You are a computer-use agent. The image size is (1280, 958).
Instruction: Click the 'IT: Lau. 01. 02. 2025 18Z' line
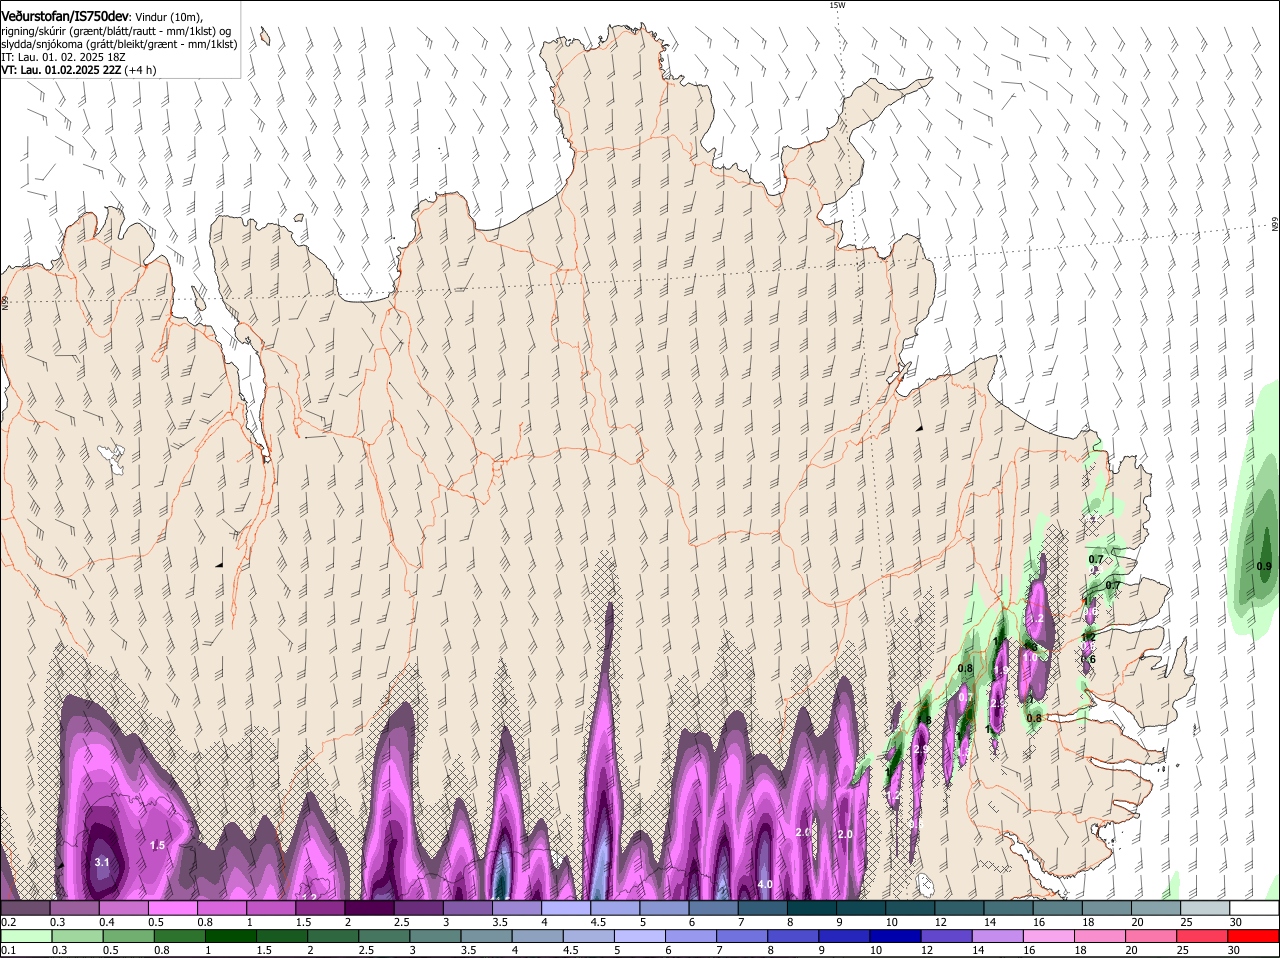(x=64, y=57)
